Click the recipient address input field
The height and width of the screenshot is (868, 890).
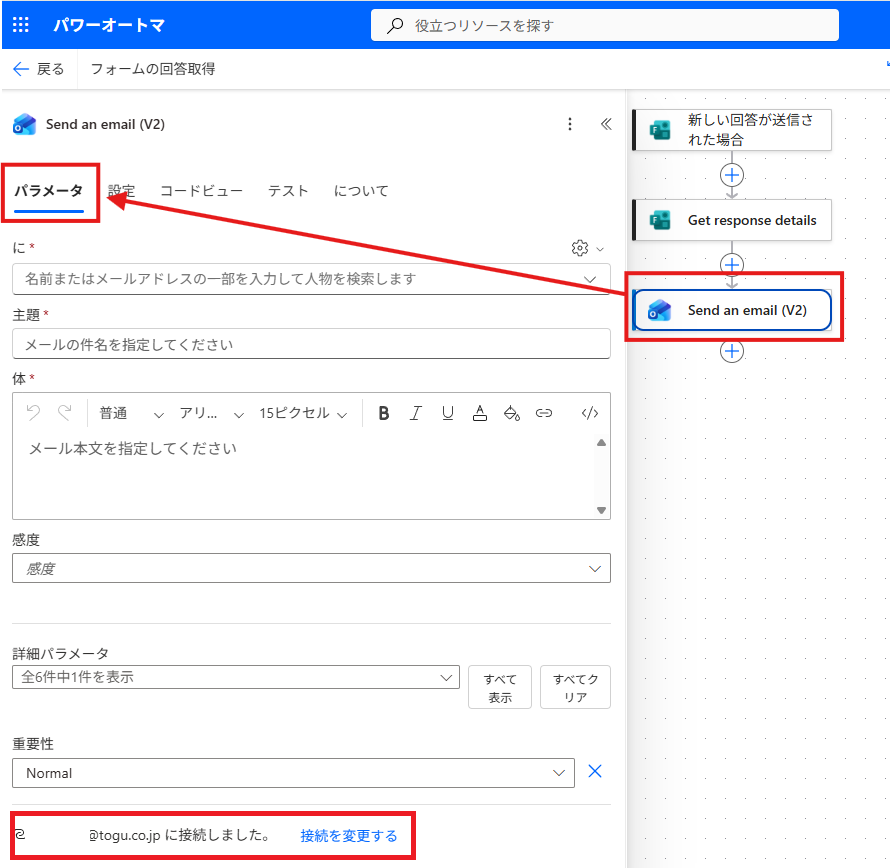[x=311, y=279]
